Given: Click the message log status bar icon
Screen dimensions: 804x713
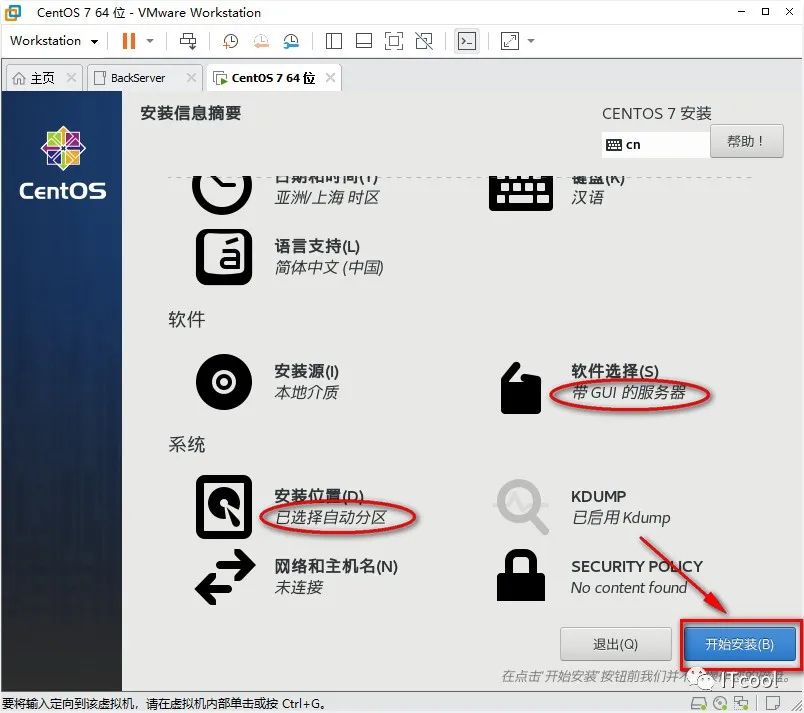Looking at the screenshot, I should click(x=773, y=703).
